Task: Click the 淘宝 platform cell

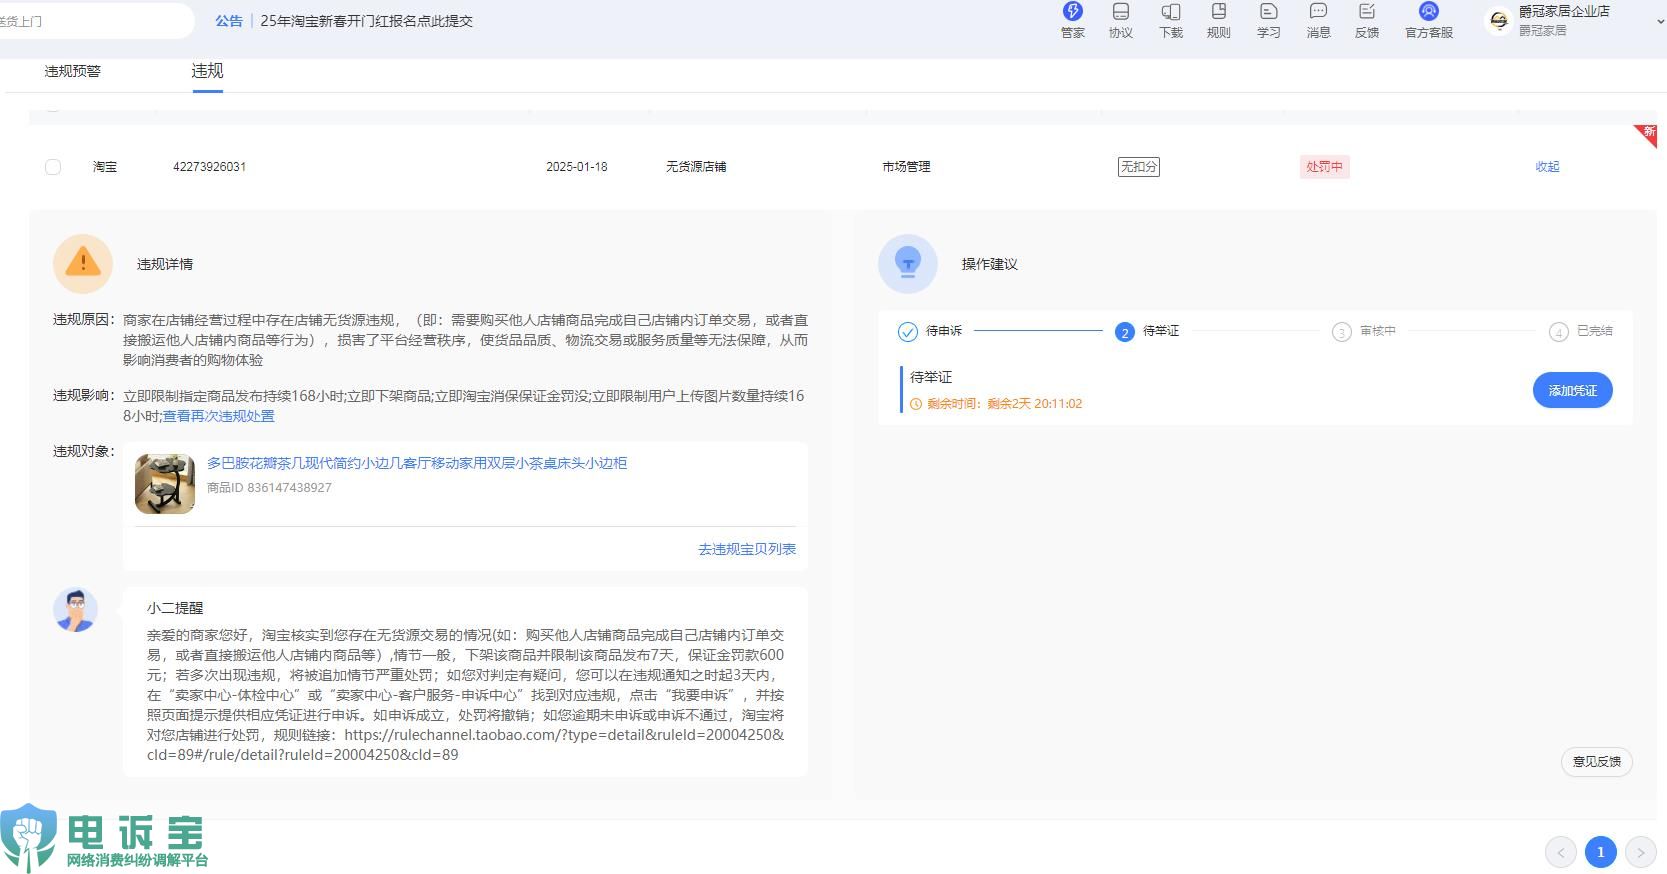Action: [105, 167]
